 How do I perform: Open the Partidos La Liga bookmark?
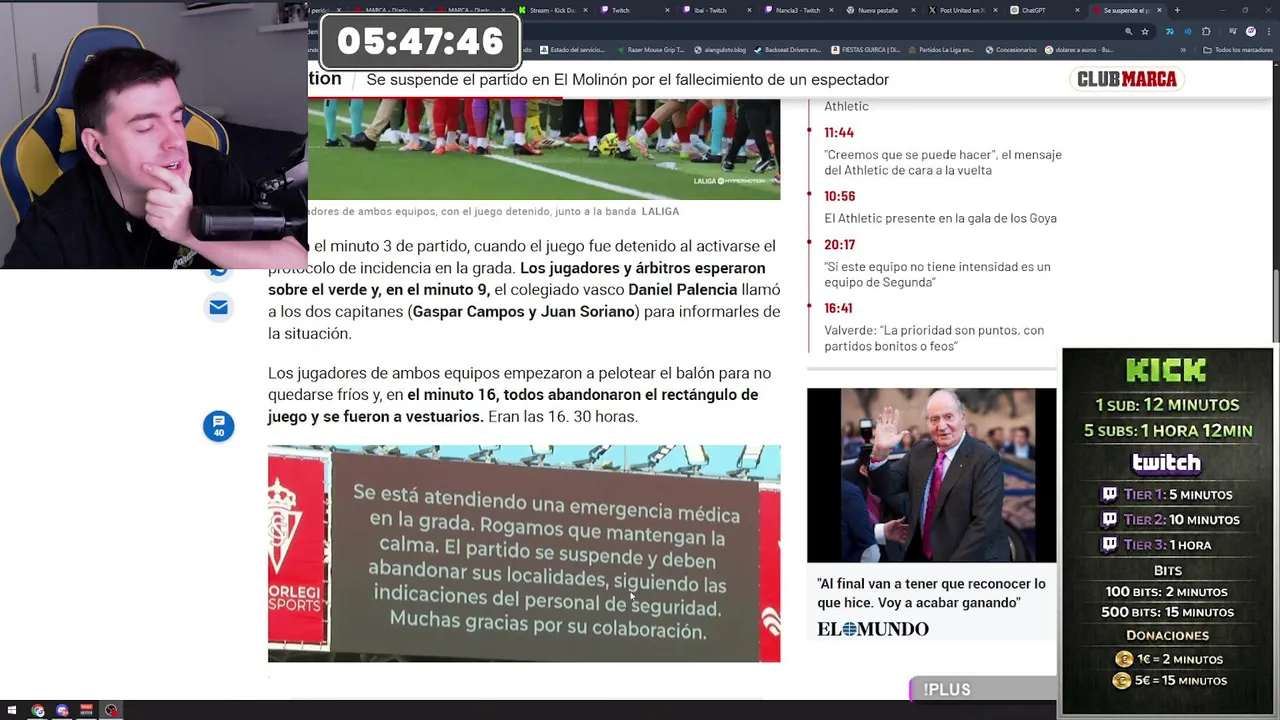coord(941,50)
